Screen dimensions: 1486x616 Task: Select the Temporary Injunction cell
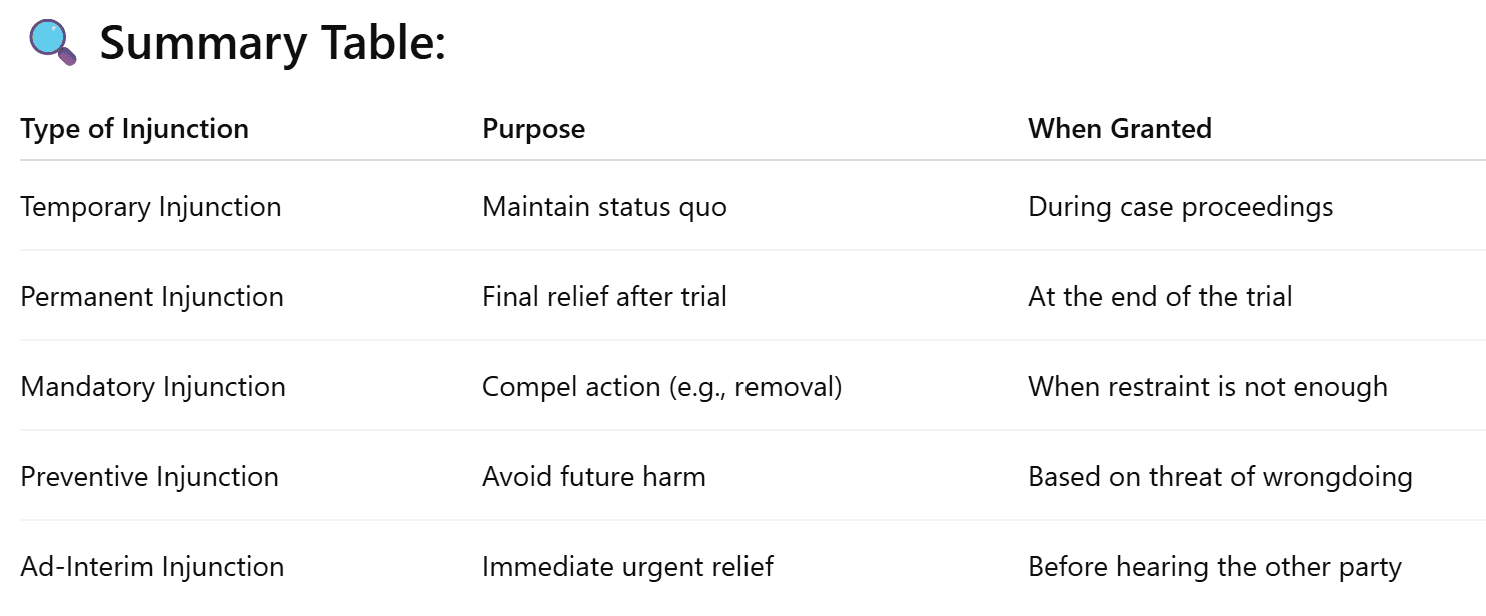pyautogui.click(x=151, y=207)
